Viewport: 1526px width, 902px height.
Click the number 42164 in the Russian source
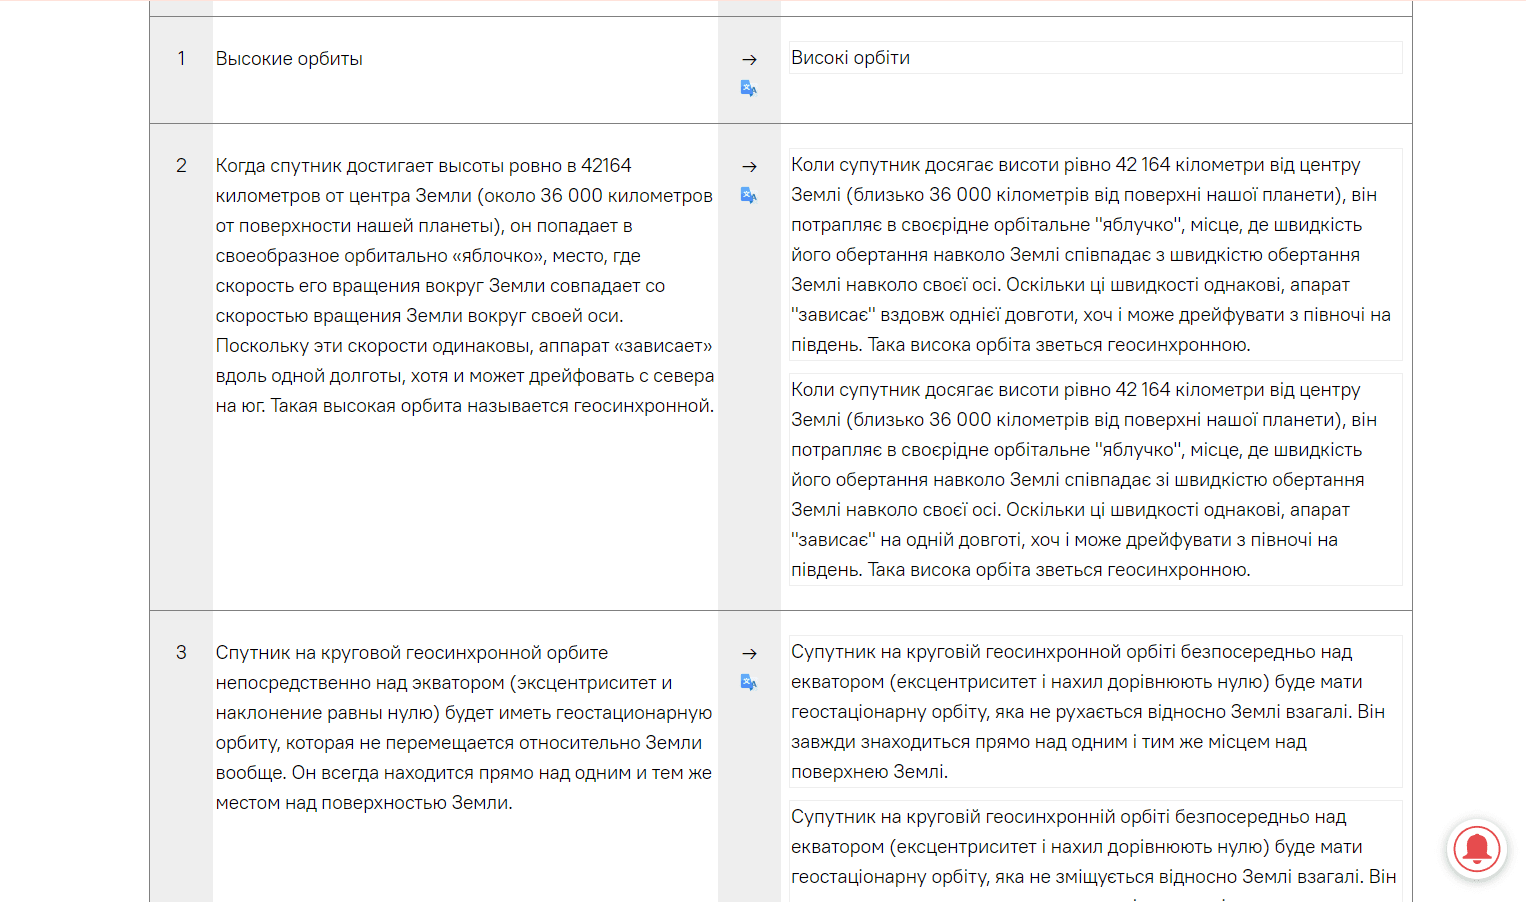[x=606, y=166]
